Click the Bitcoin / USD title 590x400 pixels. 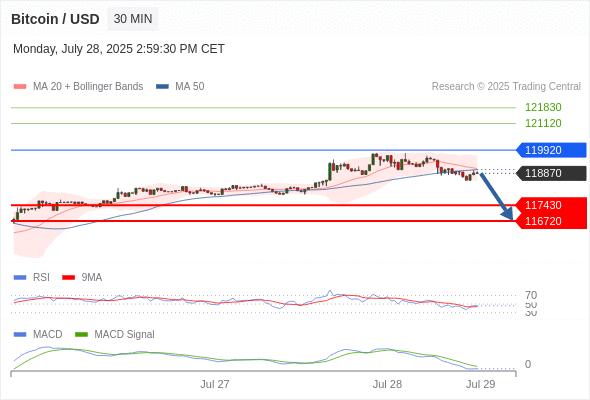pyautogui.click(x=55, y=19)
